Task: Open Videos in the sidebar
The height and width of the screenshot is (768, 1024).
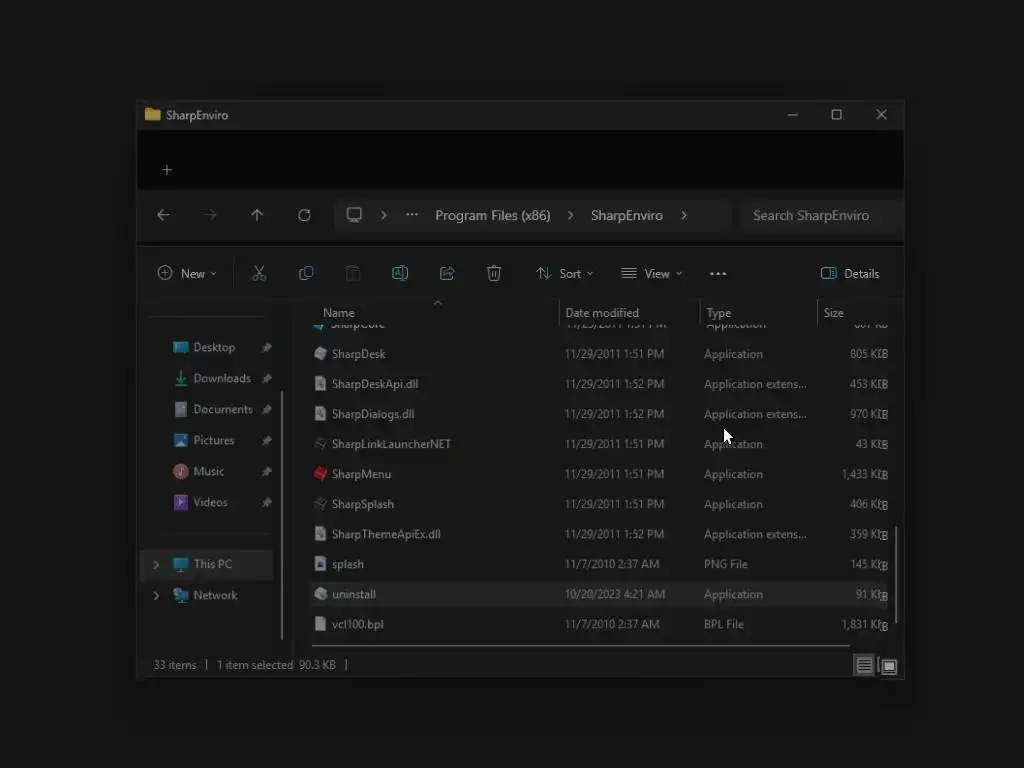Action: pos(210,502)
